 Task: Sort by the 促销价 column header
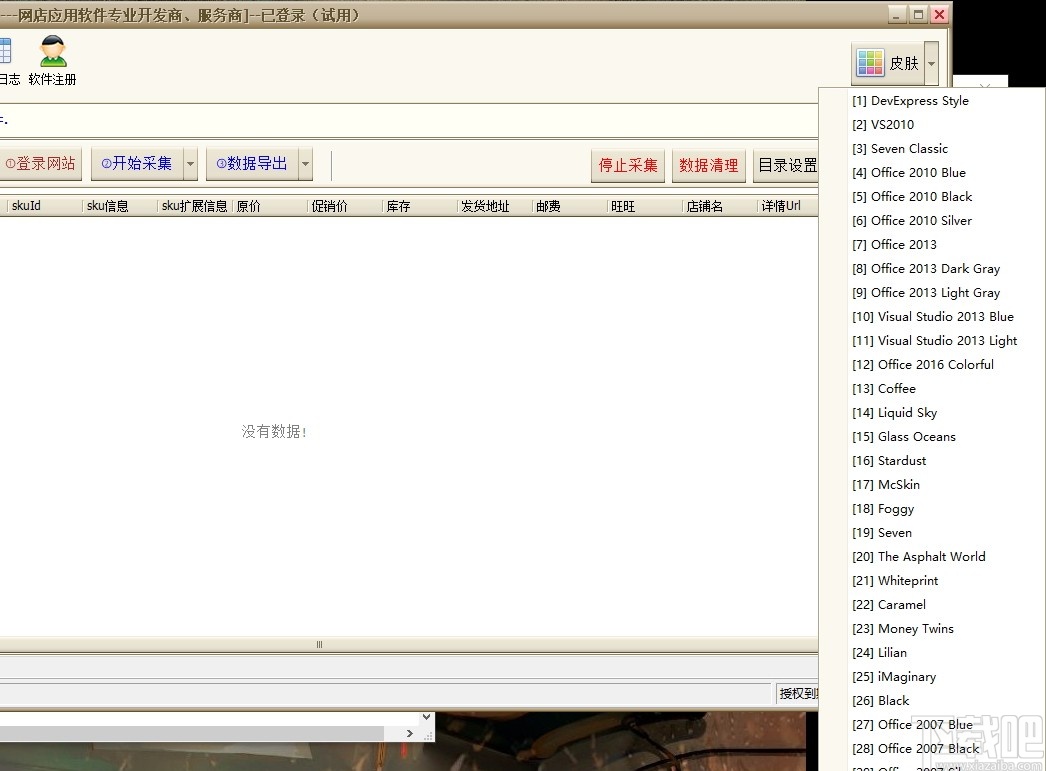point(344,206)
